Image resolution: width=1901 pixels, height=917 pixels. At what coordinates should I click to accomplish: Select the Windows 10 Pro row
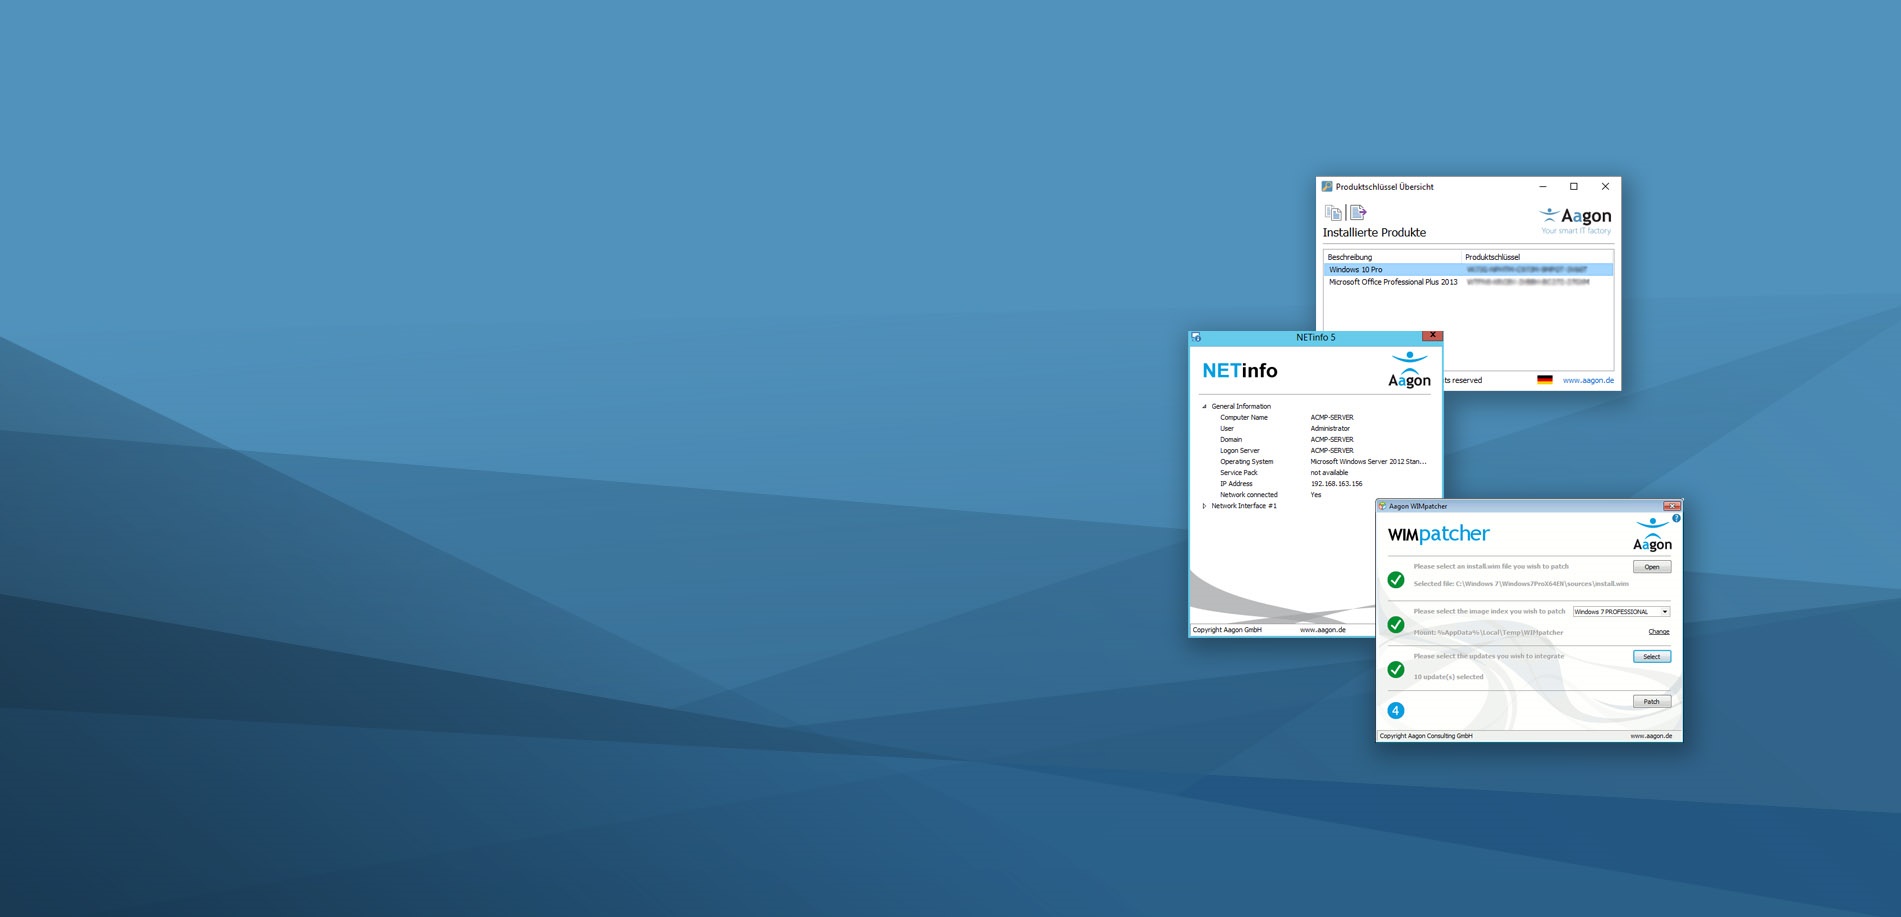(x=1468, y=270)
